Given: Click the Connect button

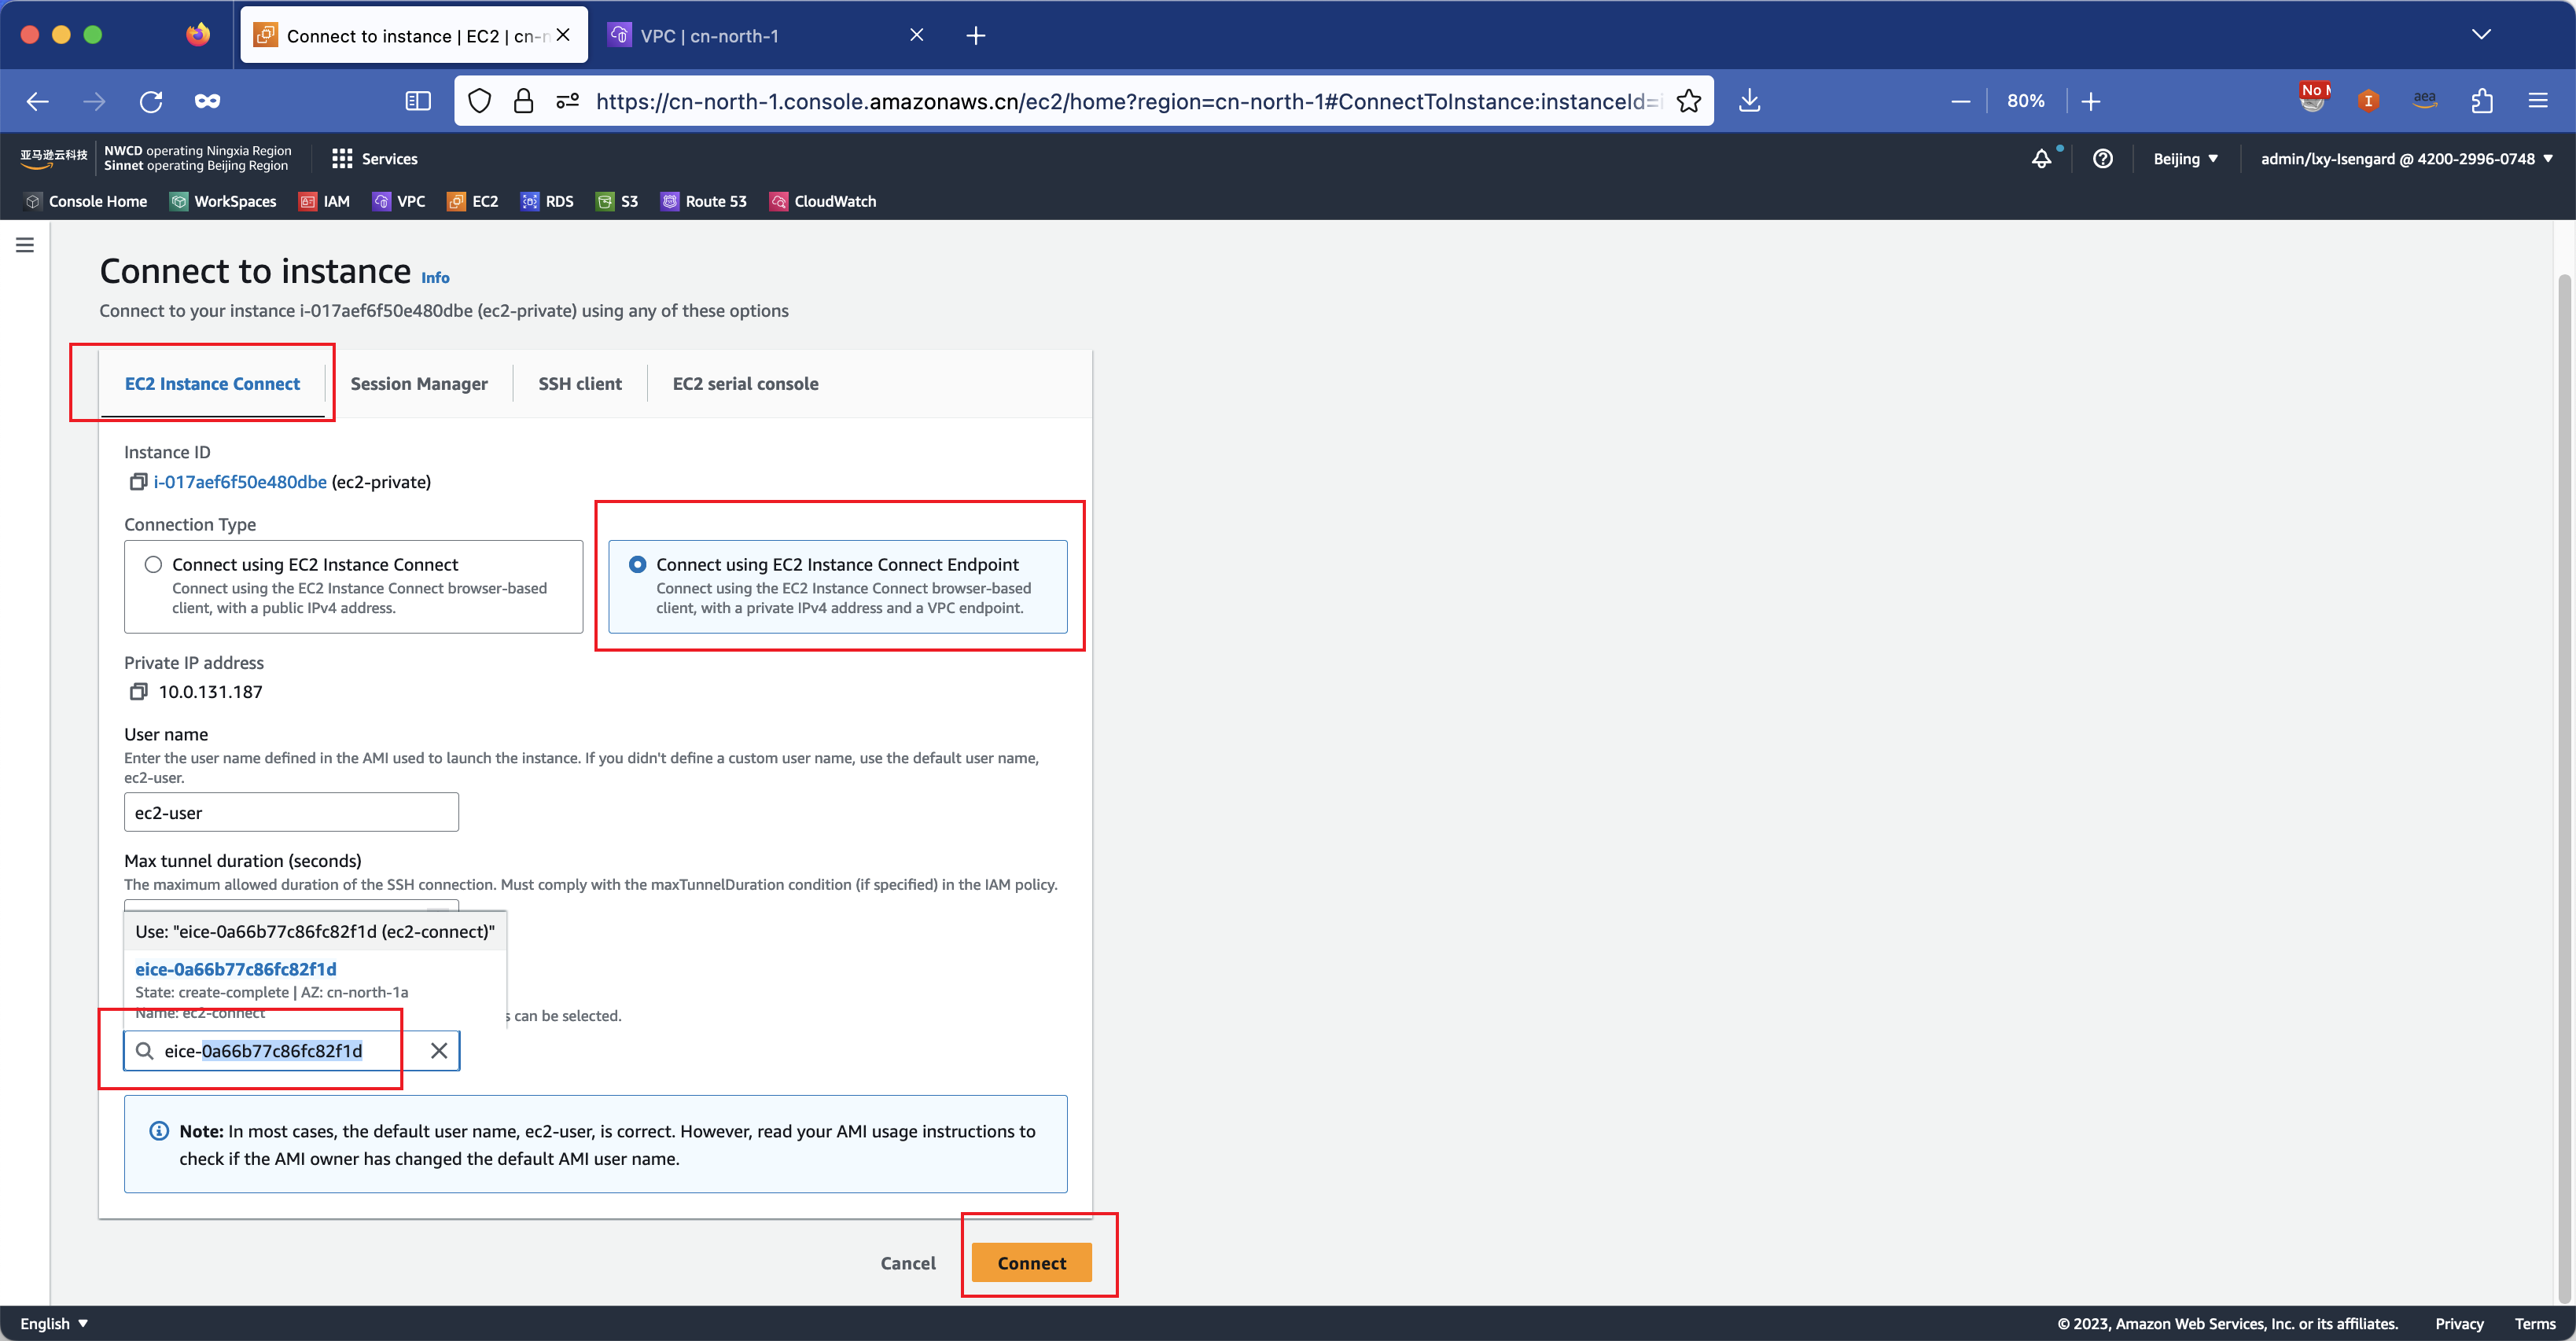Looking at the screenshot, I should click(x=1031, y=1262).
